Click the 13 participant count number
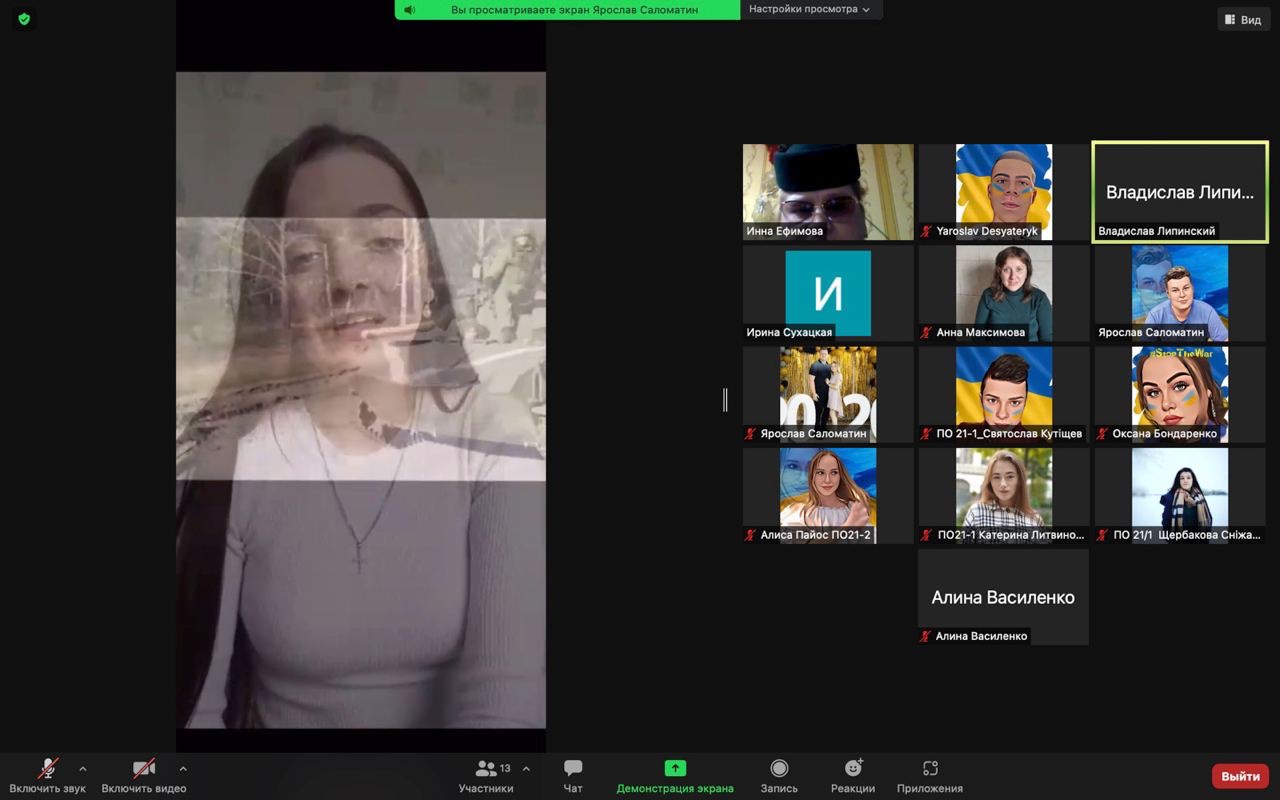Viewport: 1280px width, 800px height. [505, 768]
